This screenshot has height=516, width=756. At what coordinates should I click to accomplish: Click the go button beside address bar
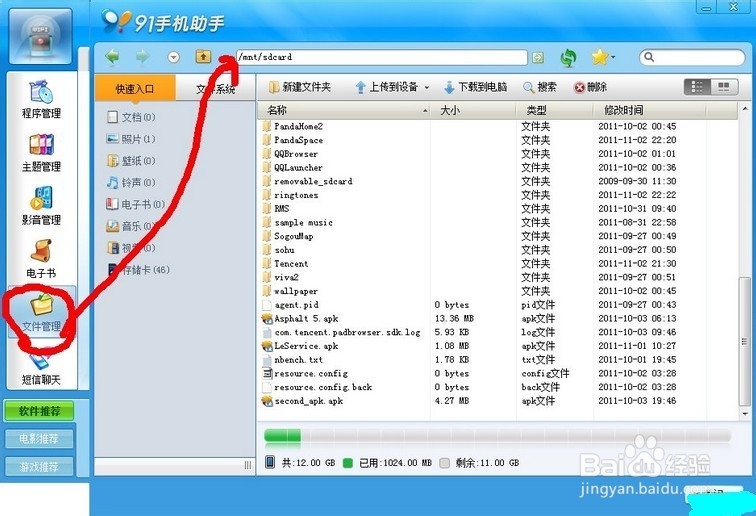[x=538, y=57]
